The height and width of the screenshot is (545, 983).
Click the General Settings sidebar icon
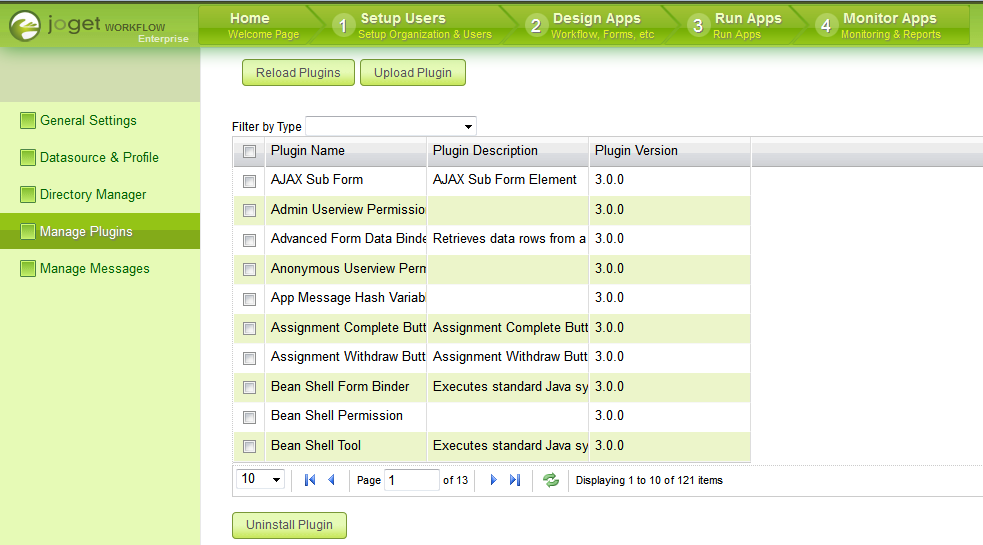click(28, 120)
